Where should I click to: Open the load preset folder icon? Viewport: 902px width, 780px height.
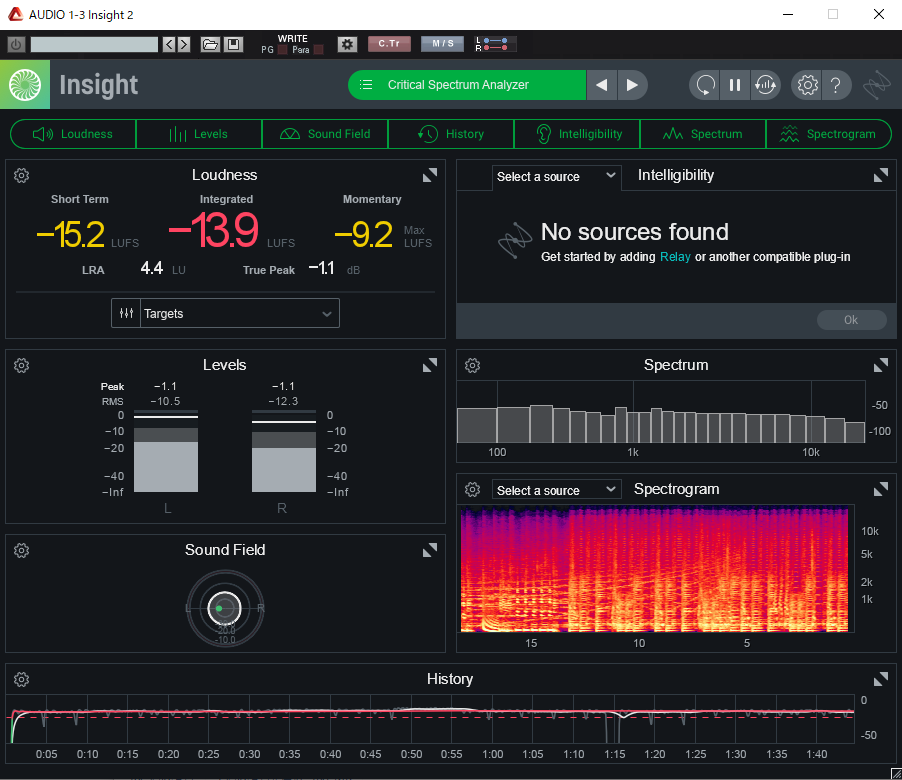tap(210, 44)
